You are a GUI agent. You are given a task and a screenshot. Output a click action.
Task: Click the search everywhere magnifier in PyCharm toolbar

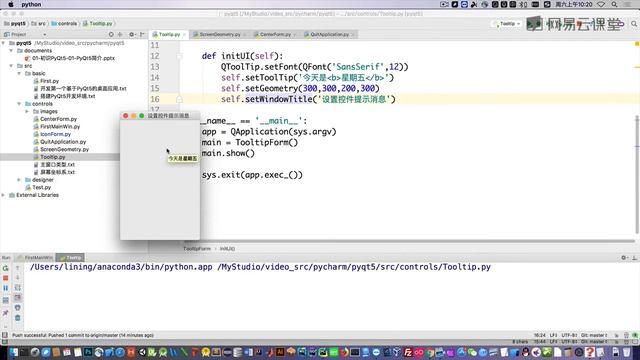coord(634,24)
